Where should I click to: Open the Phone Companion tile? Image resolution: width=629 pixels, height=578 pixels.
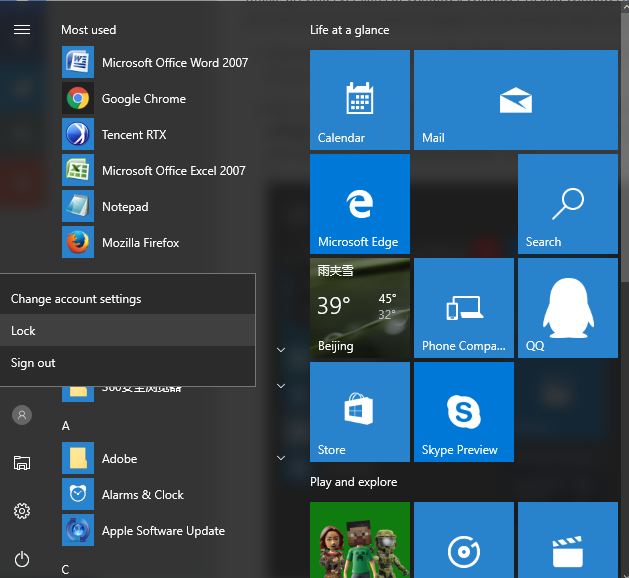coord(464,308)
